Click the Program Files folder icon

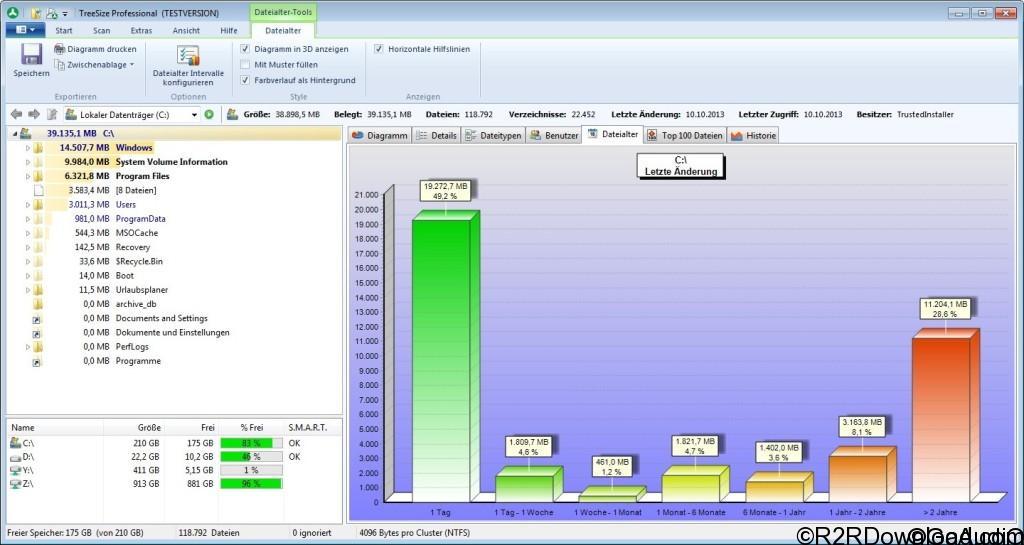[x=38, y=176]
